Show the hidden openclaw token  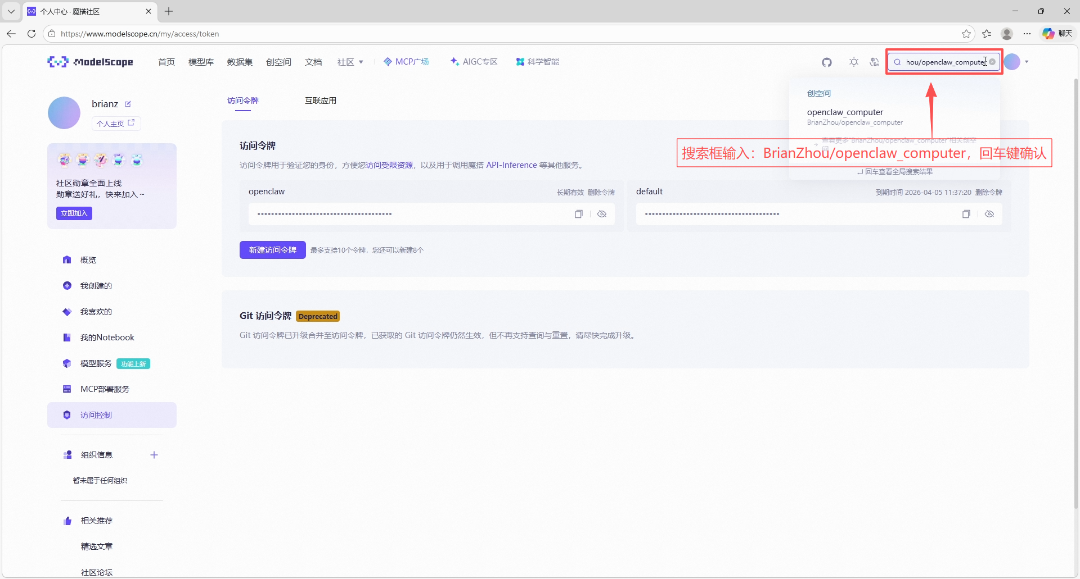(x=602, y=214)
